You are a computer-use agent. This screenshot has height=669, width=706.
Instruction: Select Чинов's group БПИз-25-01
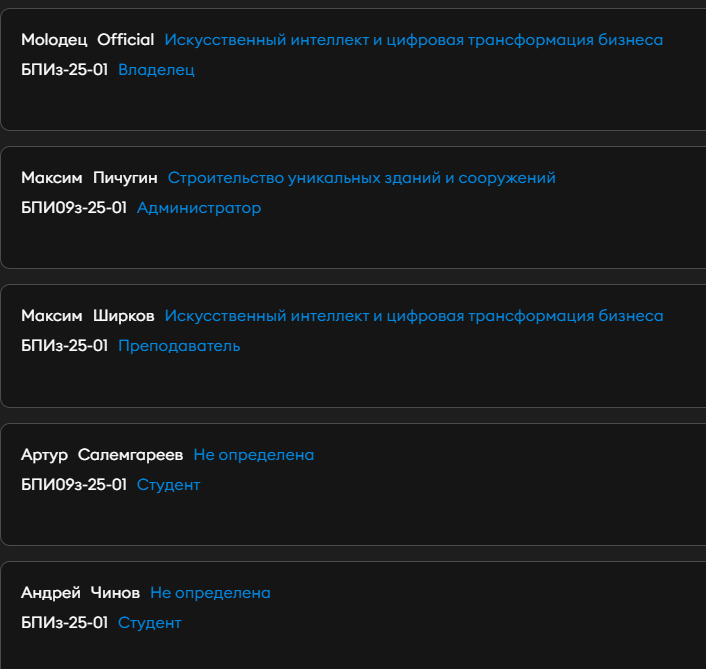(x=64, y=623)
